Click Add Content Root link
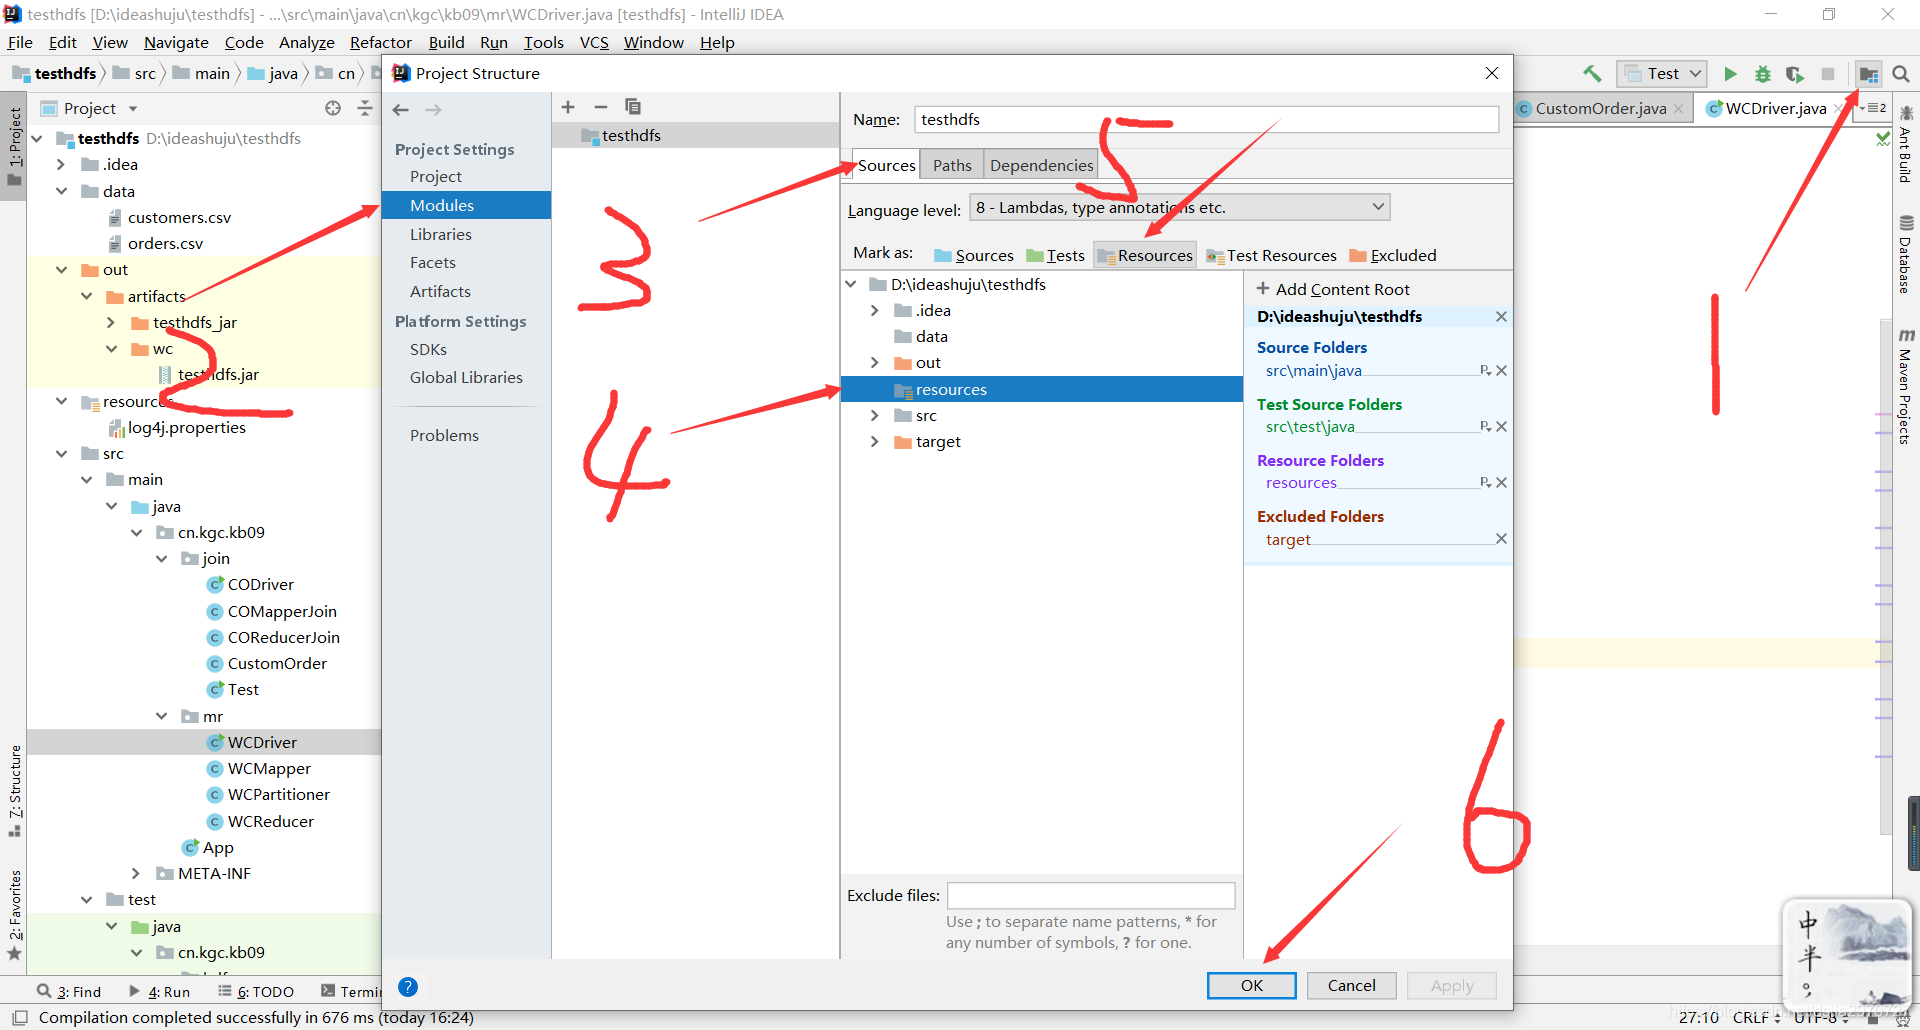 click(x=1333, y=290)
